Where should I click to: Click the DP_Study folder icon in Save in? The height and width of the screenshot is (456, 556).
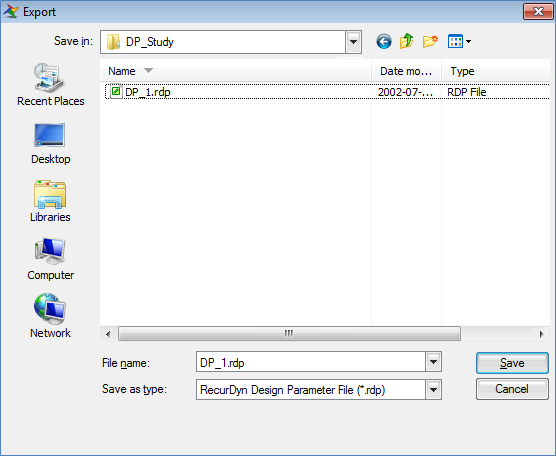tap(113, 42)
